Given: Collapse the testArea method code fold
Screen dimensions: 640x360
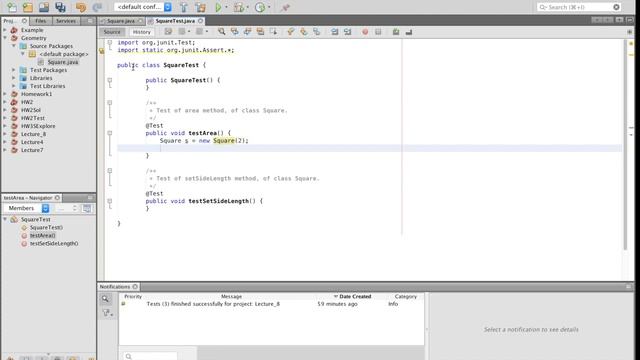Looking at the screenshot, I should click(x=109, y=133).
